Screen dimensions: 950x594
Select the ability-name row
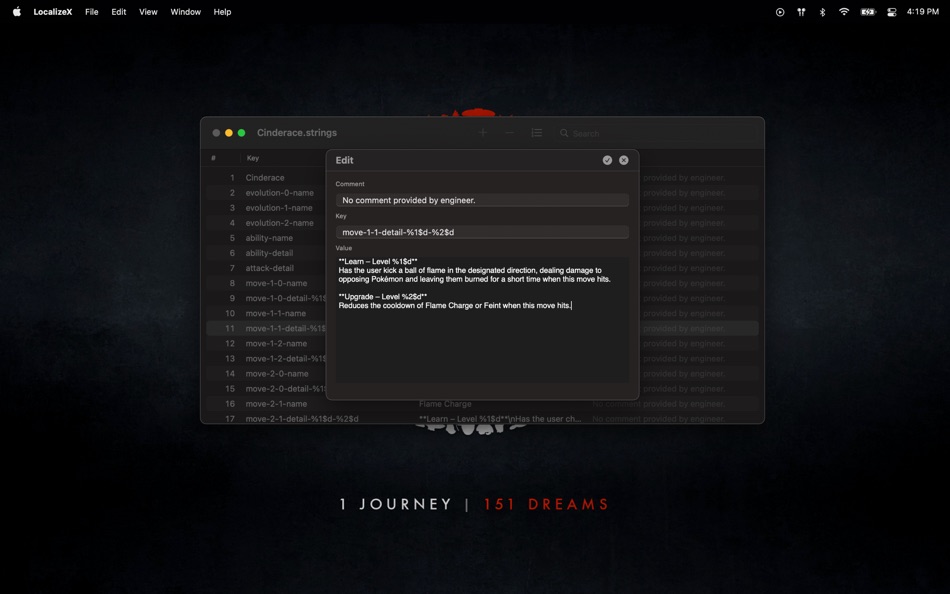(x=482, y=238)
